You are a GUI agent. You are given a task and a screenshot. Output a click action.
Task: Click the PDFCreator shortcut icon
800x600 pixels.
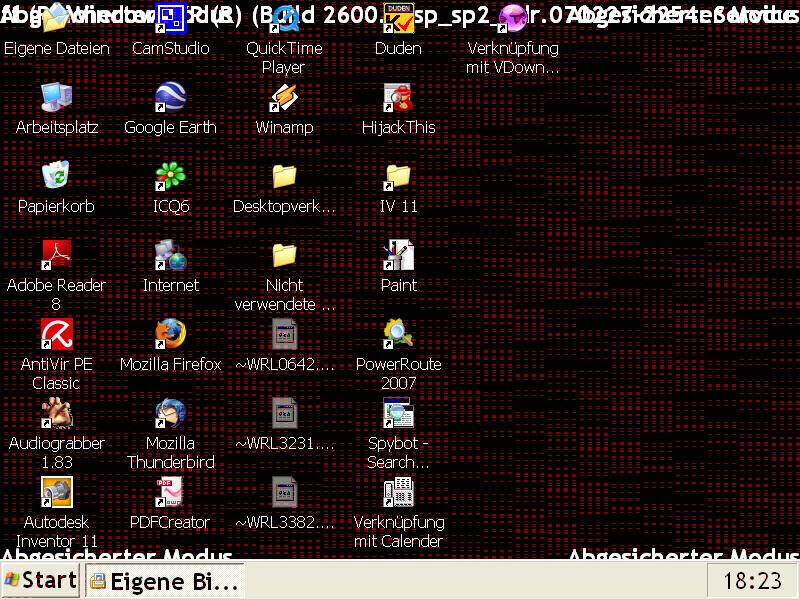click(x=170, y=492)
